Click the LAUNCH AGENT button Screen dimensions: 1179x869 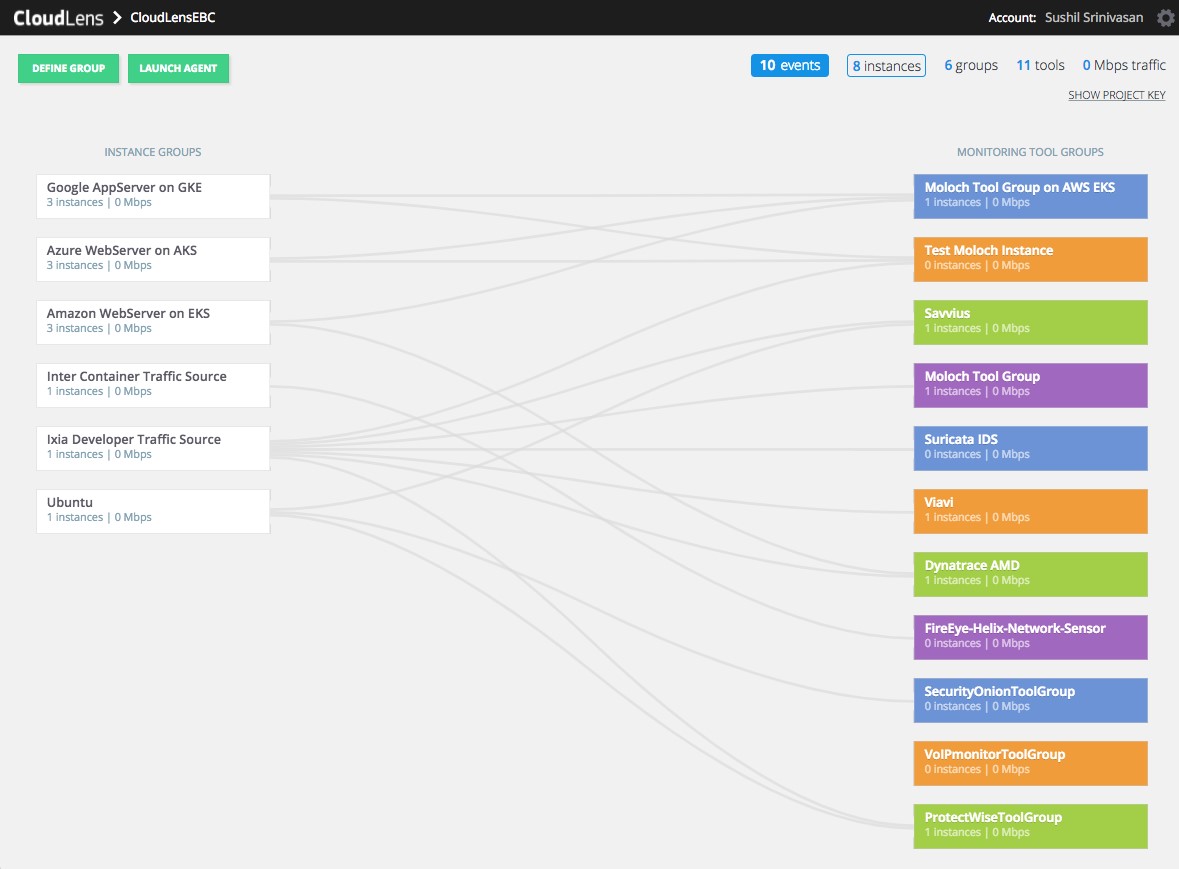(x=178, y=68)
